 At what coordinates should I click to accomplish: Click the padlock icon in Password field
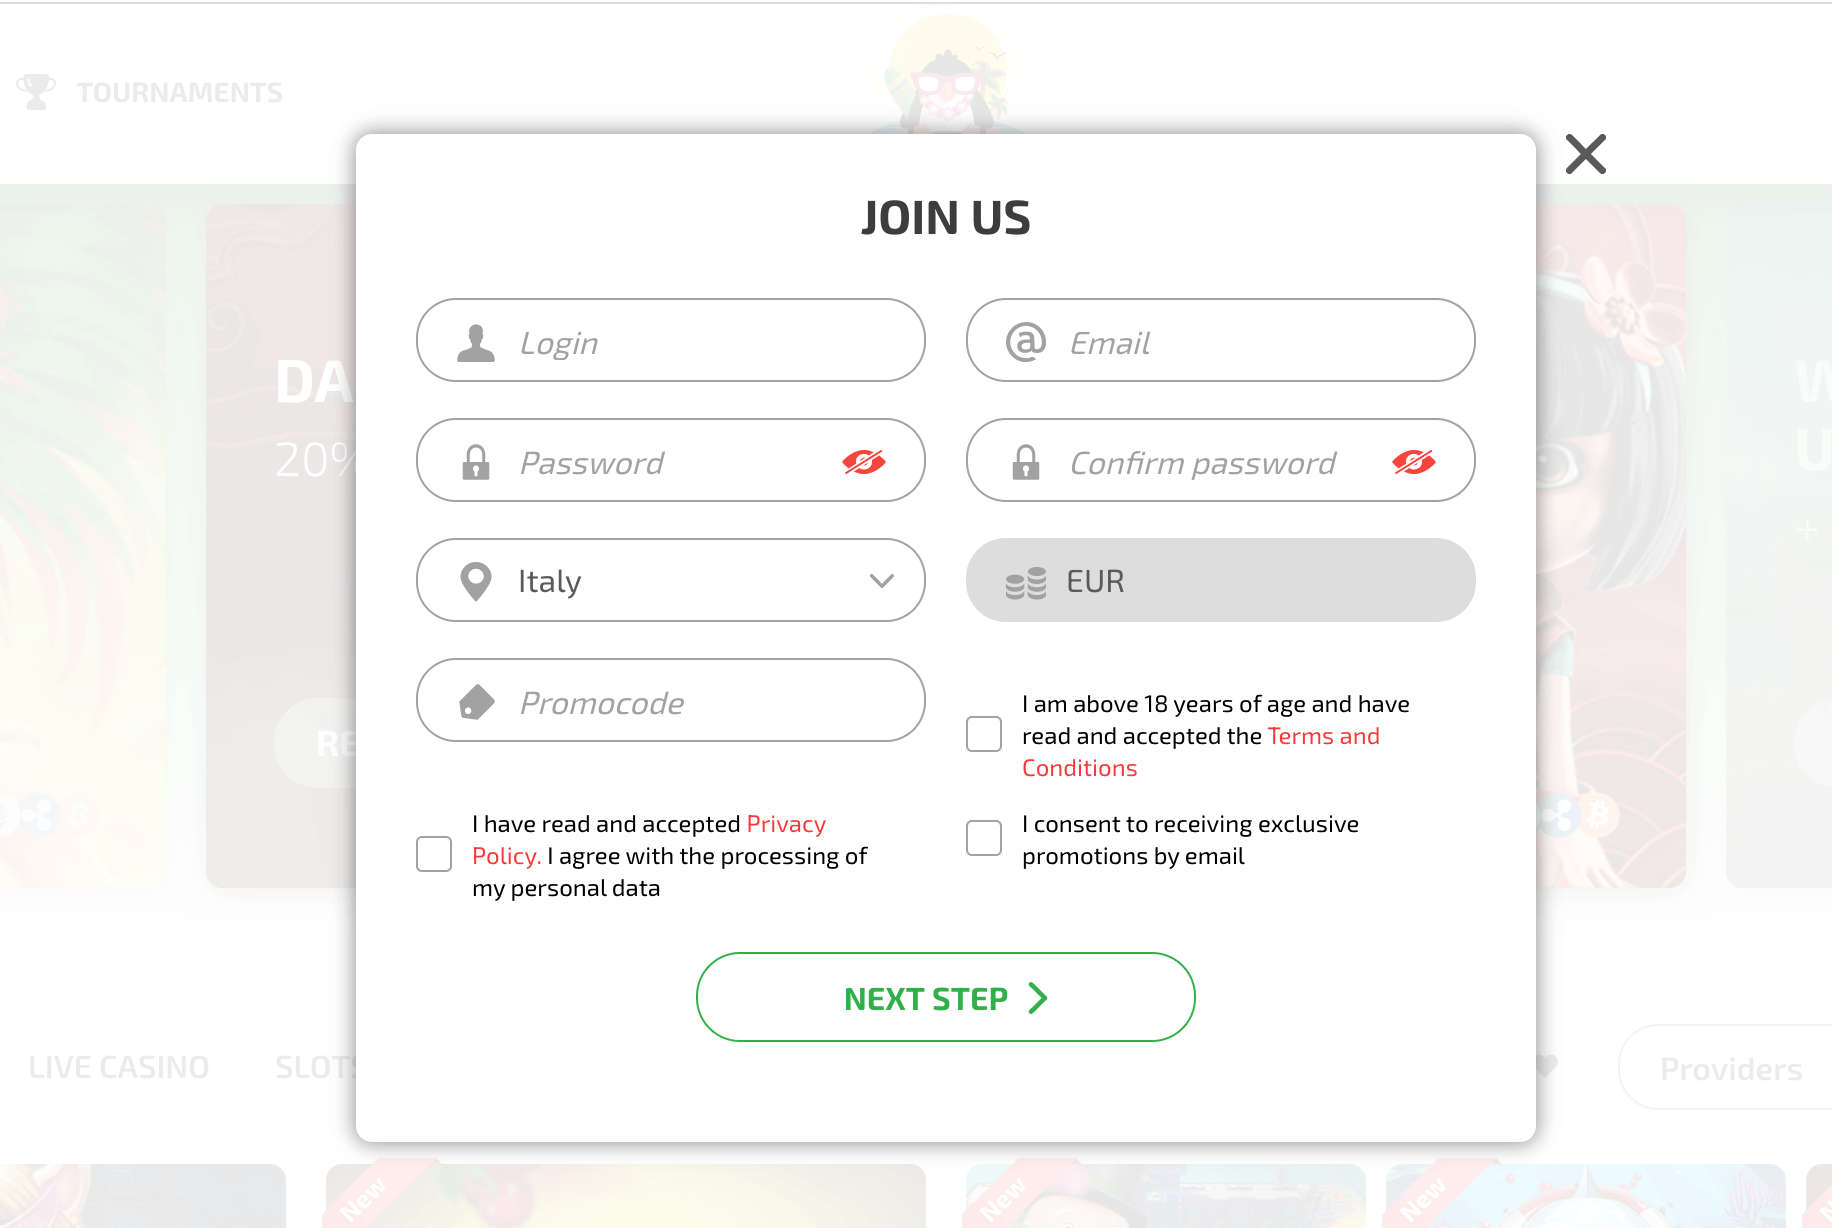pos(476,461)
